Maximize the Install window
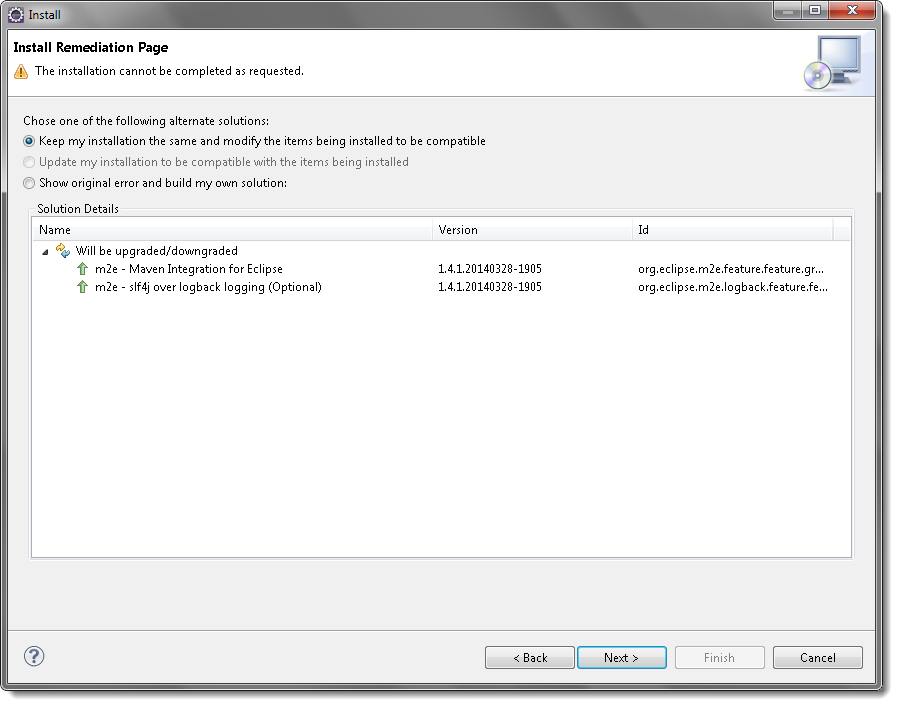This screenshot has height=706, width=898. tap(815, 10)
